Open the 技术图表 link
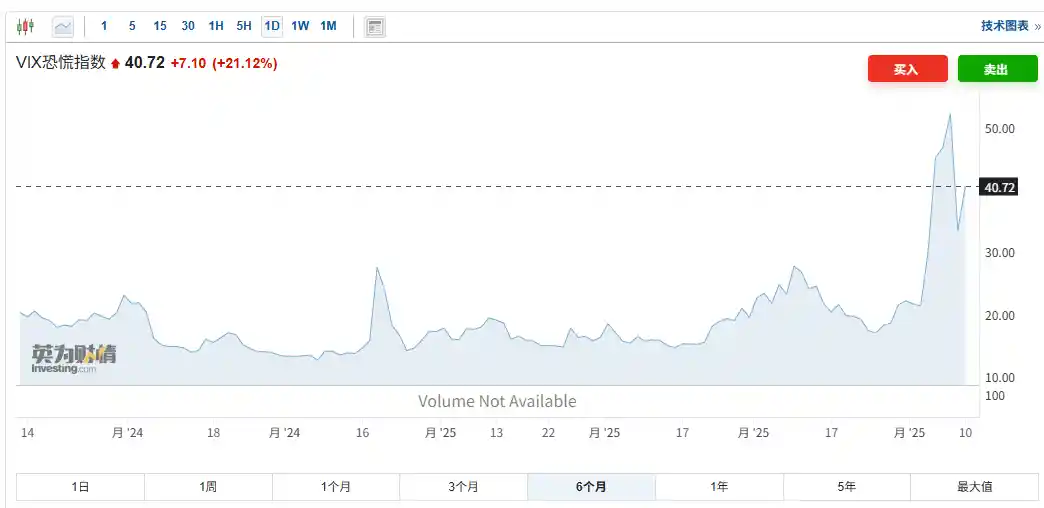The image size is (1044, 508). [x=1005, y=26]
